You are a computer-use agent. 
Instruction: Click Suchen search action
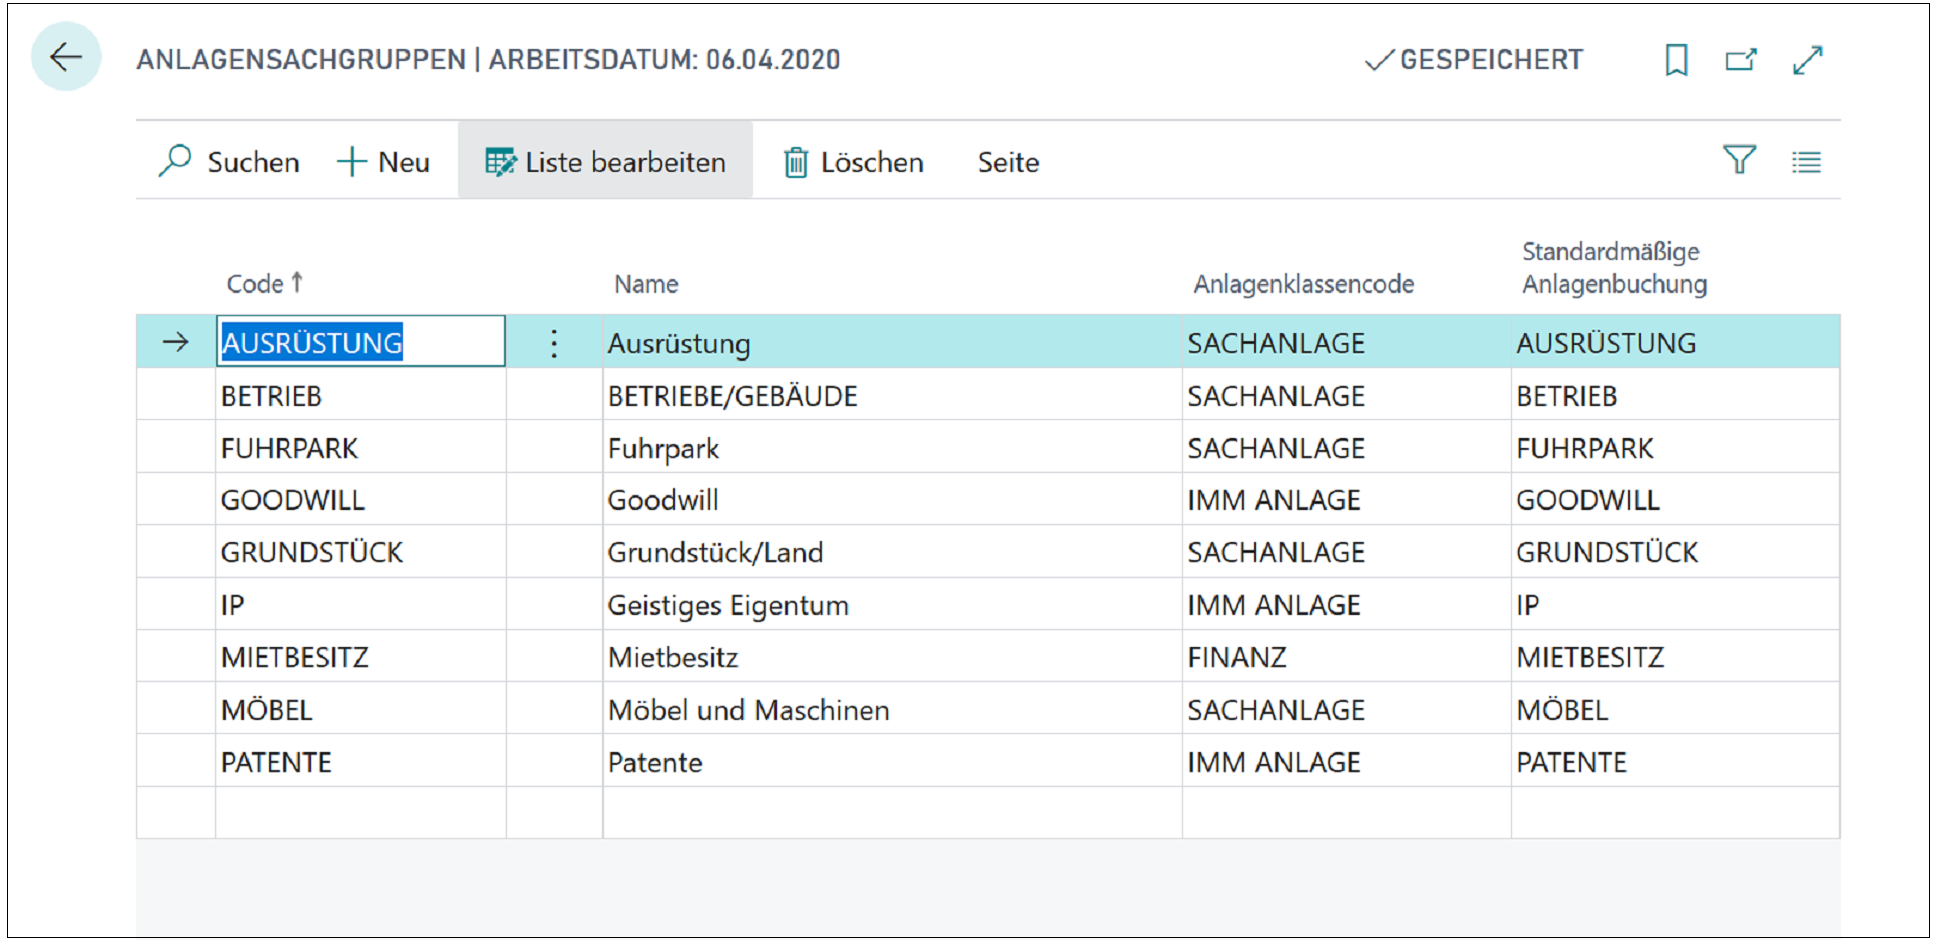pos(229,161)
